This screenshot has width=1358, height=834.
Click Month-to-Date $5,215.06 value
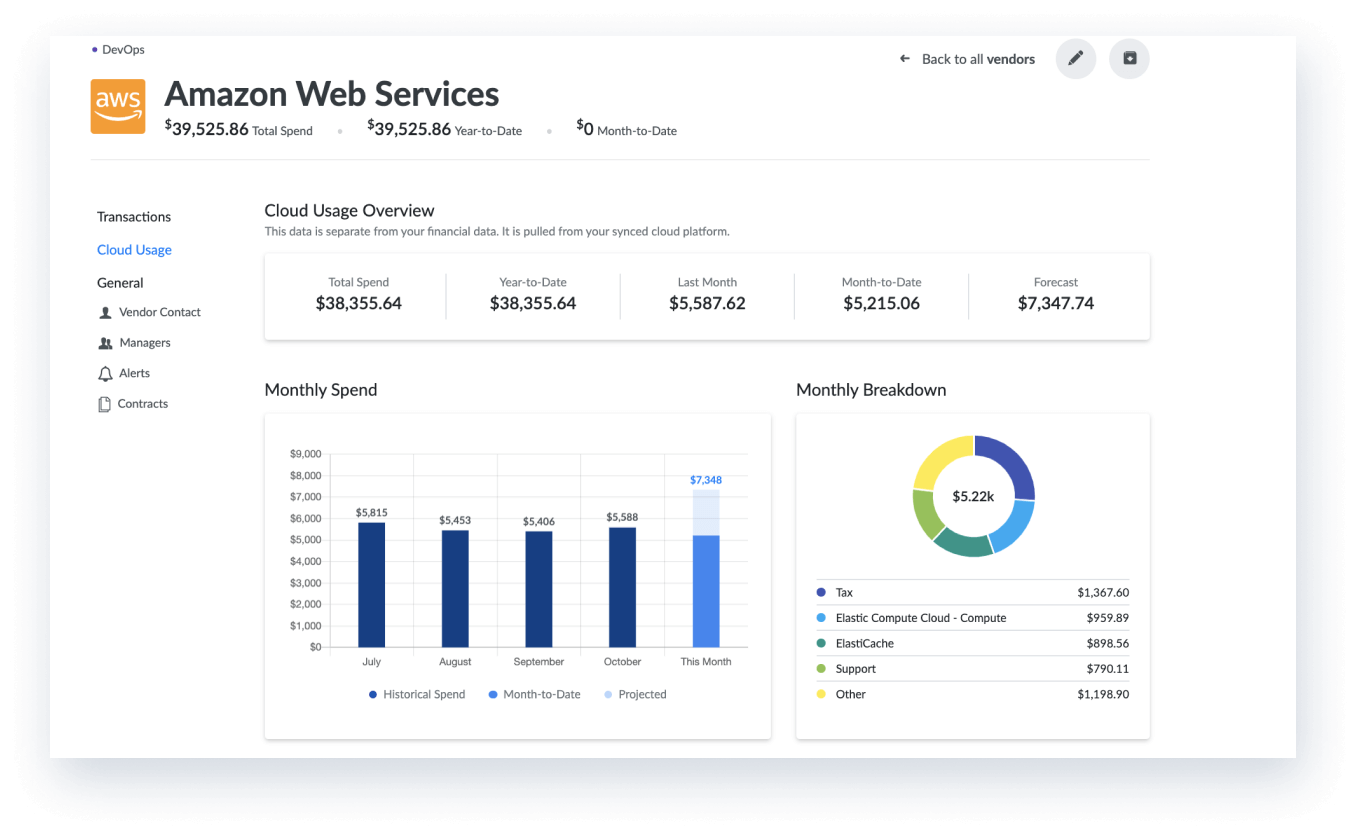881,303
